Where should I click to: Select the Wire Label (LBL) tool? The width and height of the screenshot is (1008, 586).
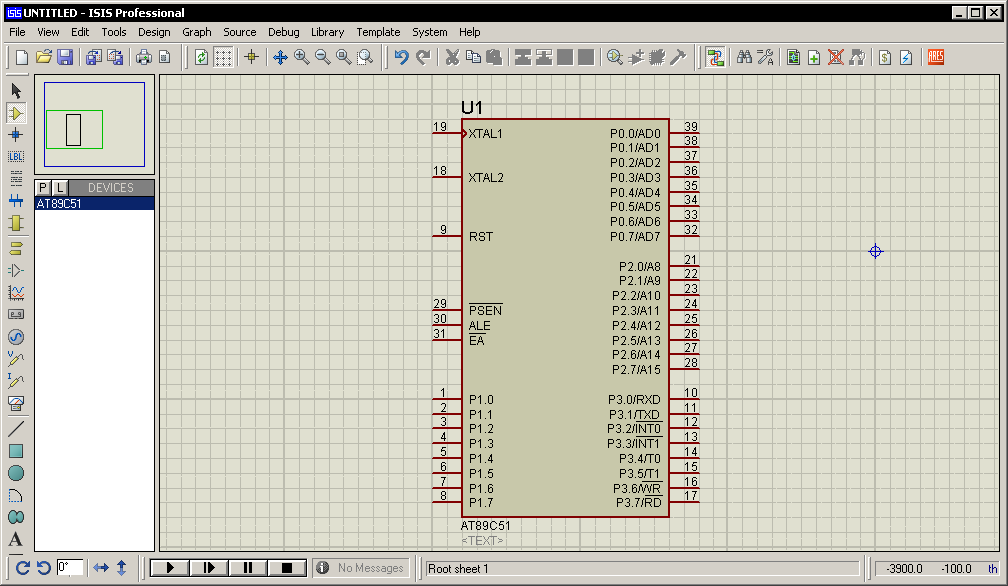16,157
